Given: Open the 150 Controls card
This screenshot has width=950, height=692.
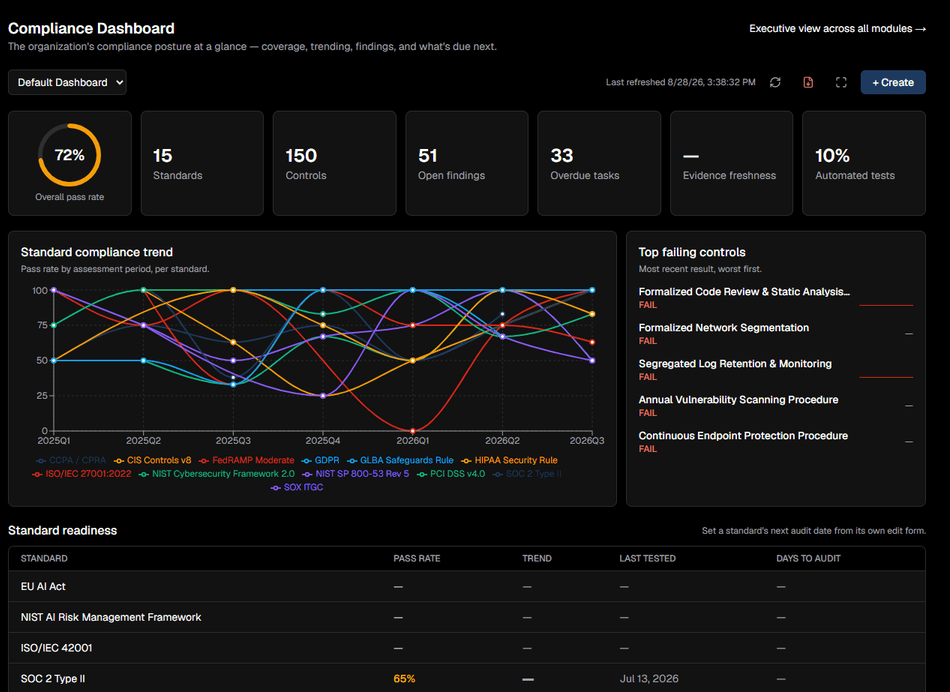Looking at the screenshot, I should (x=334, y=163).
